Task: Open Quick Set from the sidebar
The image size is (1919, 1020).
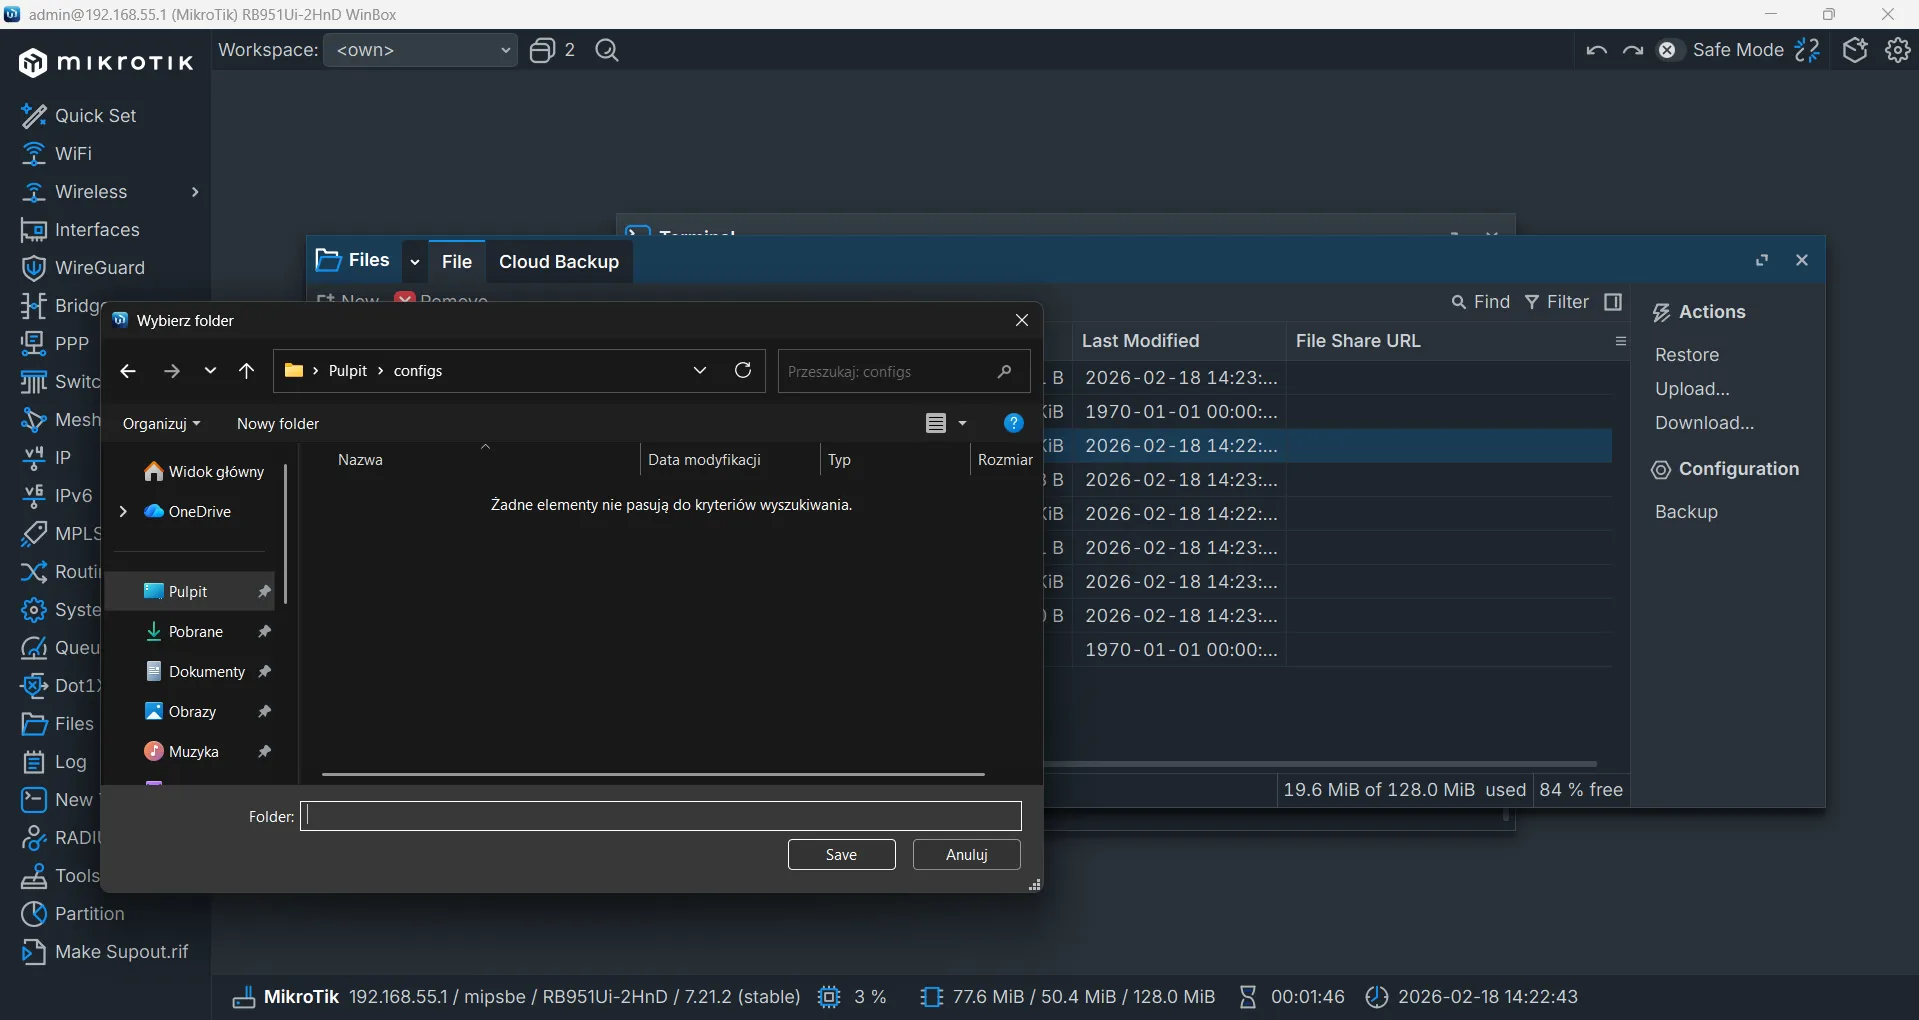Action: [94, 116]
